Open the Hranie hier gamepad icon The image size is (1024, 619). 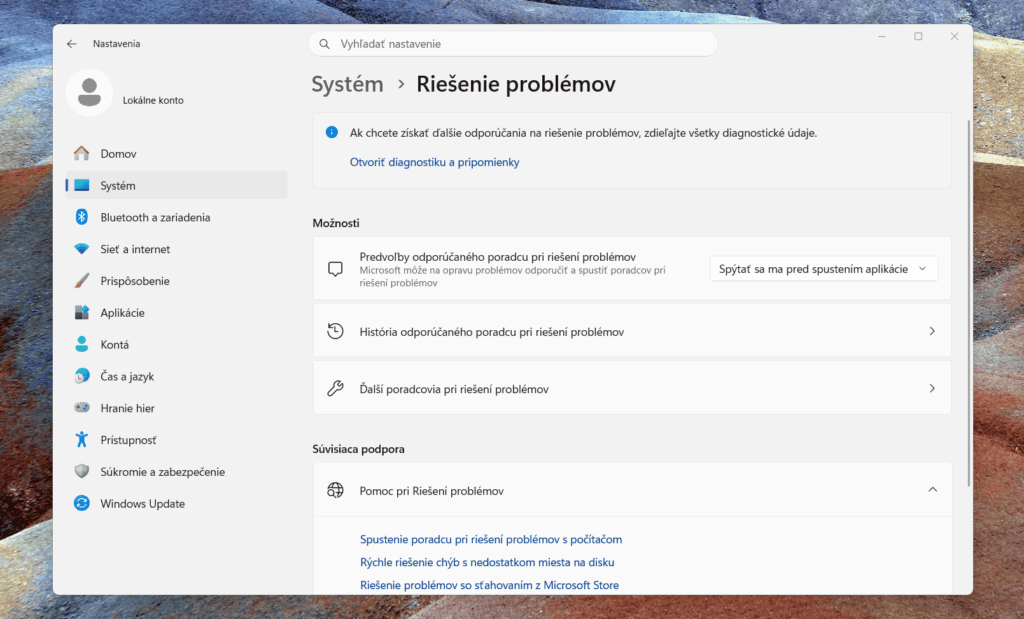82,407
